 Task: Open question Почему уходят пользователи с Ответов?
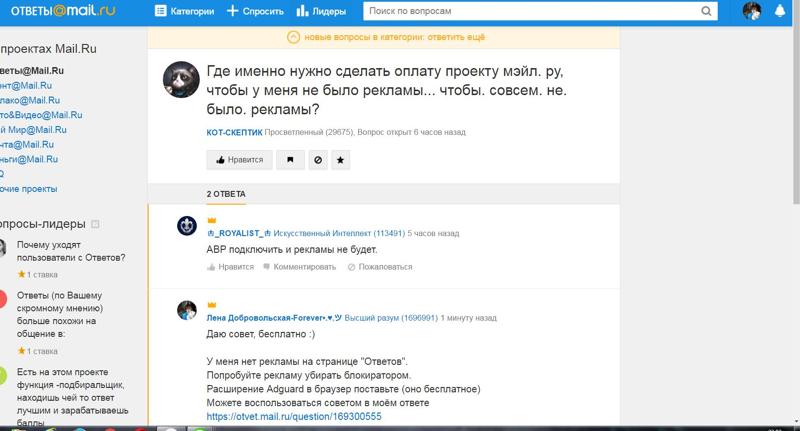pos(71,251)
